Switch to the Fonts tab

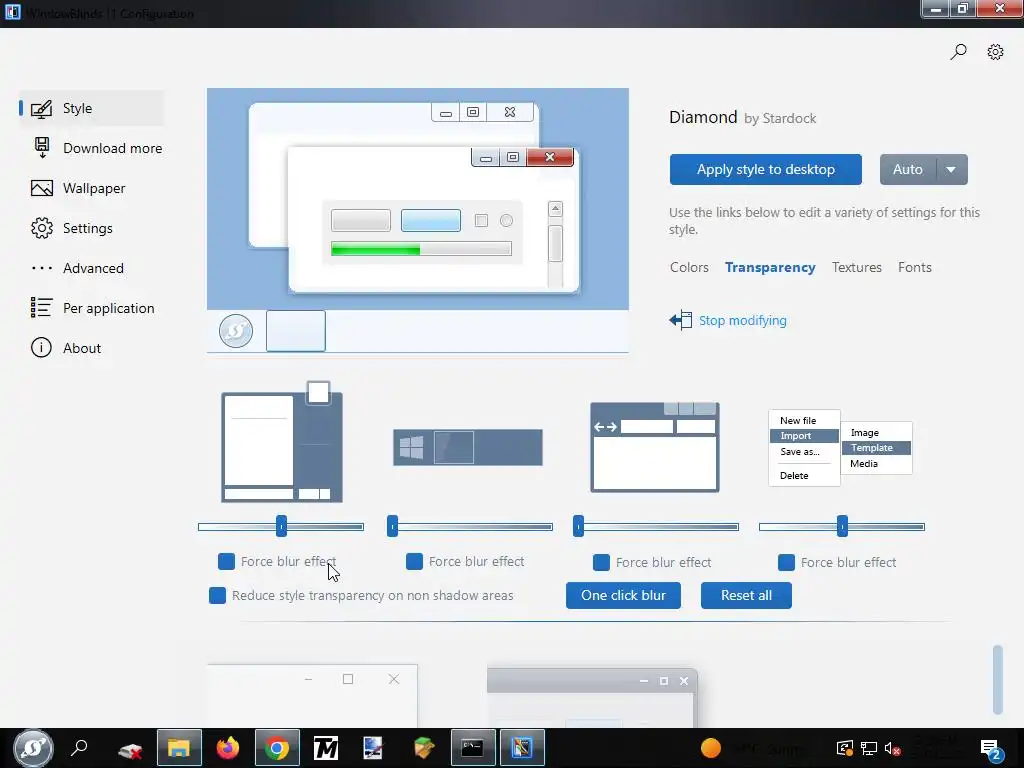click(x=914, y=267)
